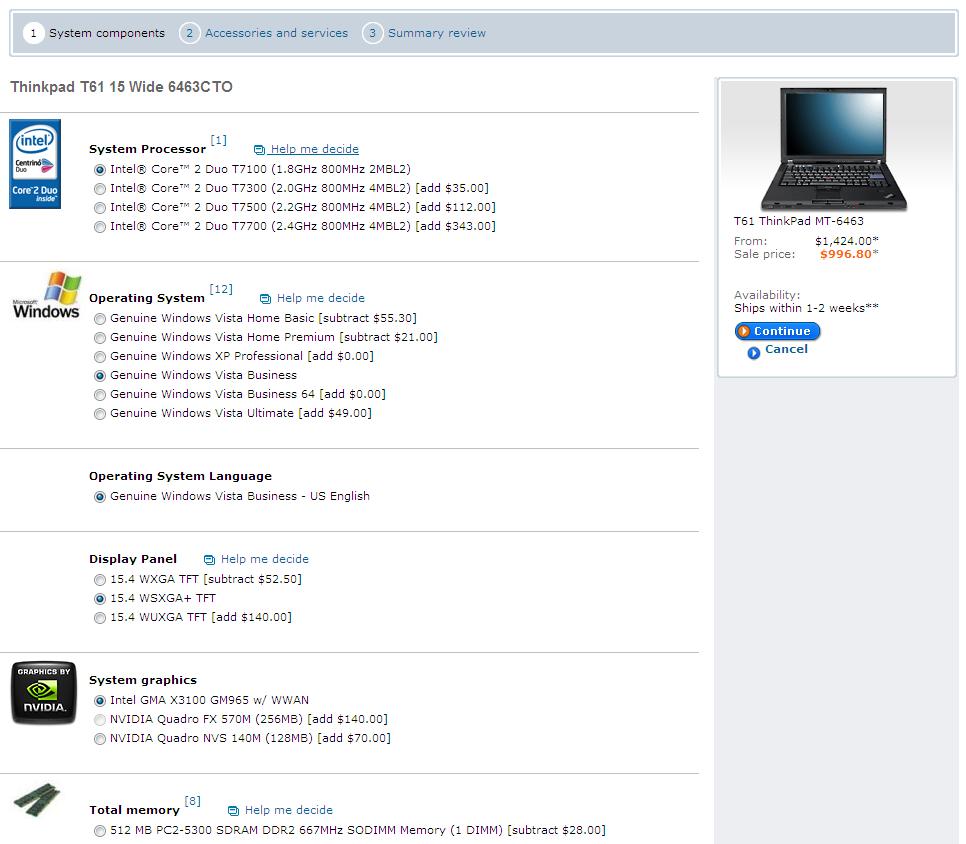Click the step 1 circle icon
Screen dimensions: 966x844
tap(33, 33)
